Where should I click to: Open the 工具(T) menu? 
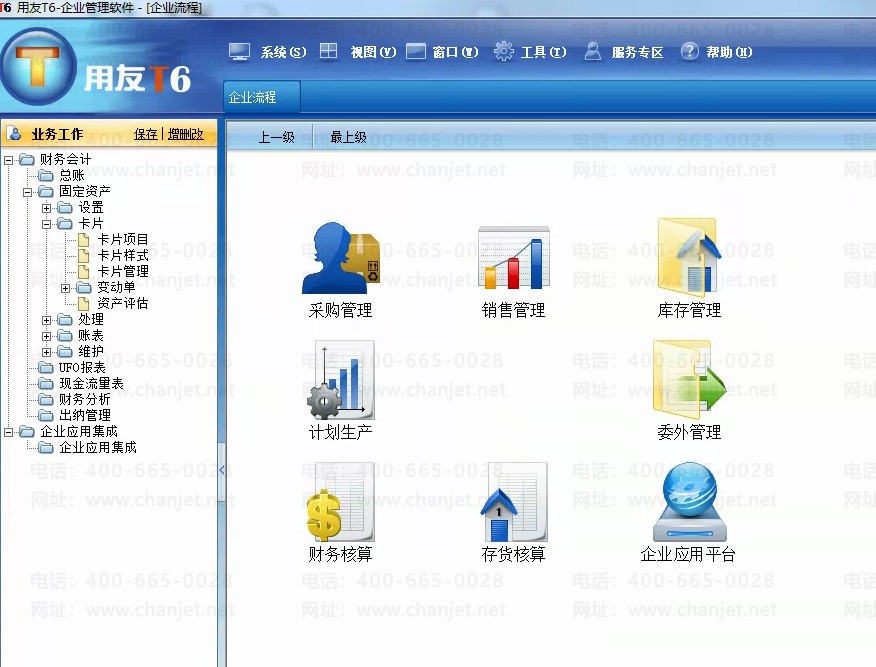tap(543, 52)
